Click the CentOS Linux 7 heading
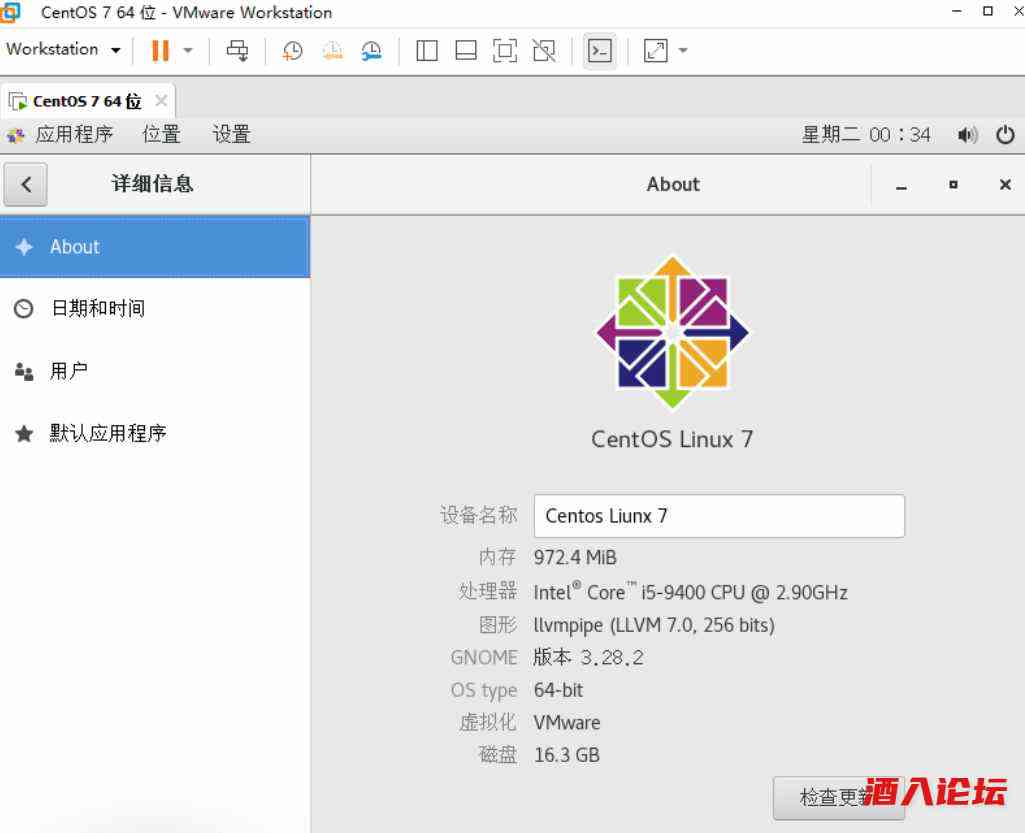This screenshot has height=833, width=1025. tap(672, 439)
